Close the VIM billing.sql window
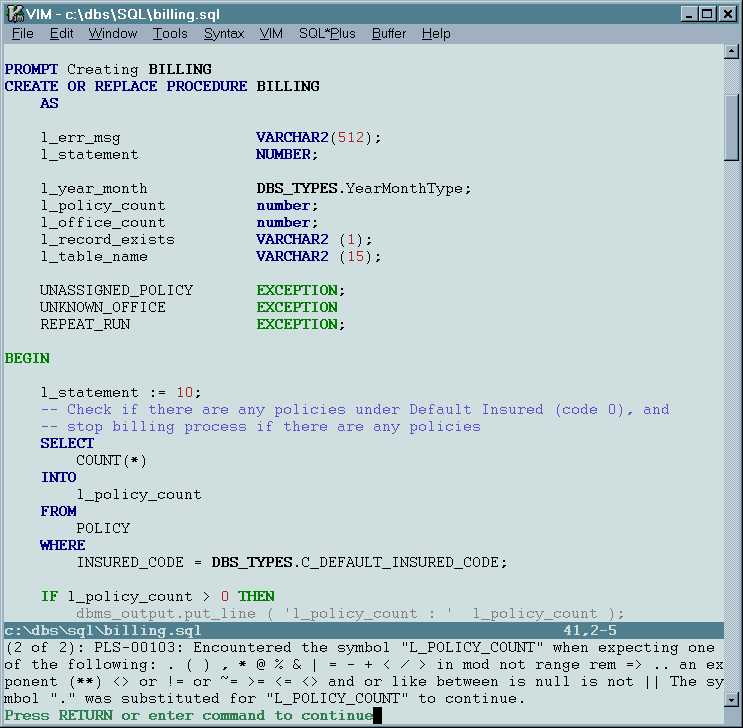Screen dimensions: 743x728 click(727, 14)
